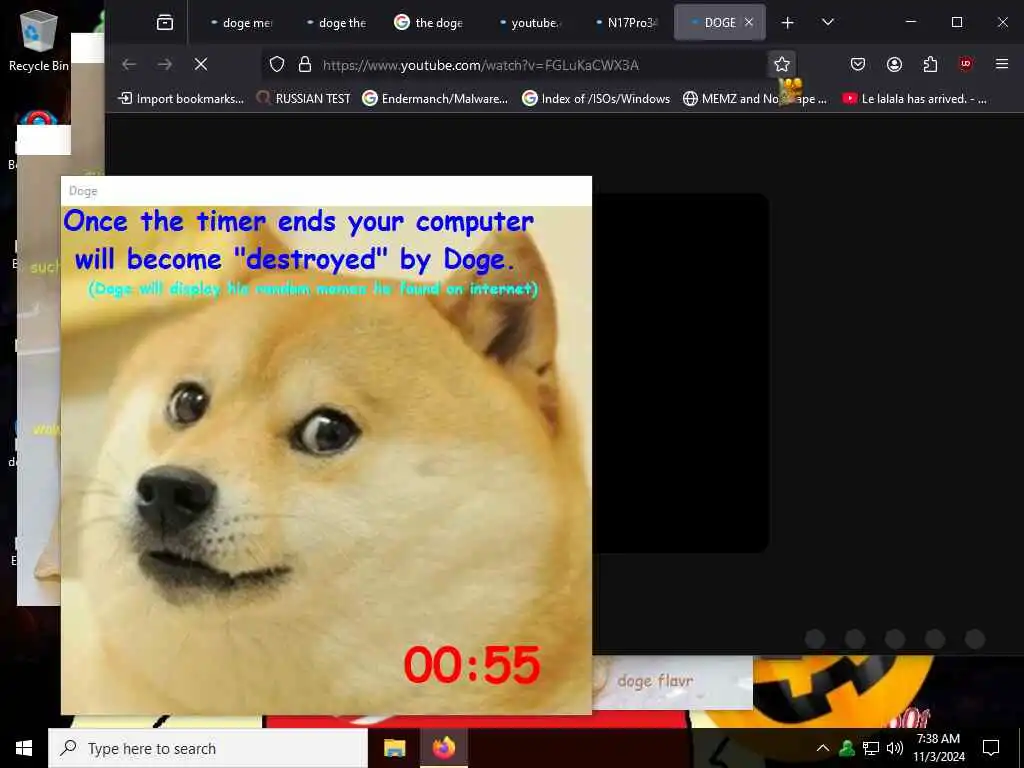Open tracking protection shield icon
The width and height of the screenshot is (1024, 768).
(277, 64)
